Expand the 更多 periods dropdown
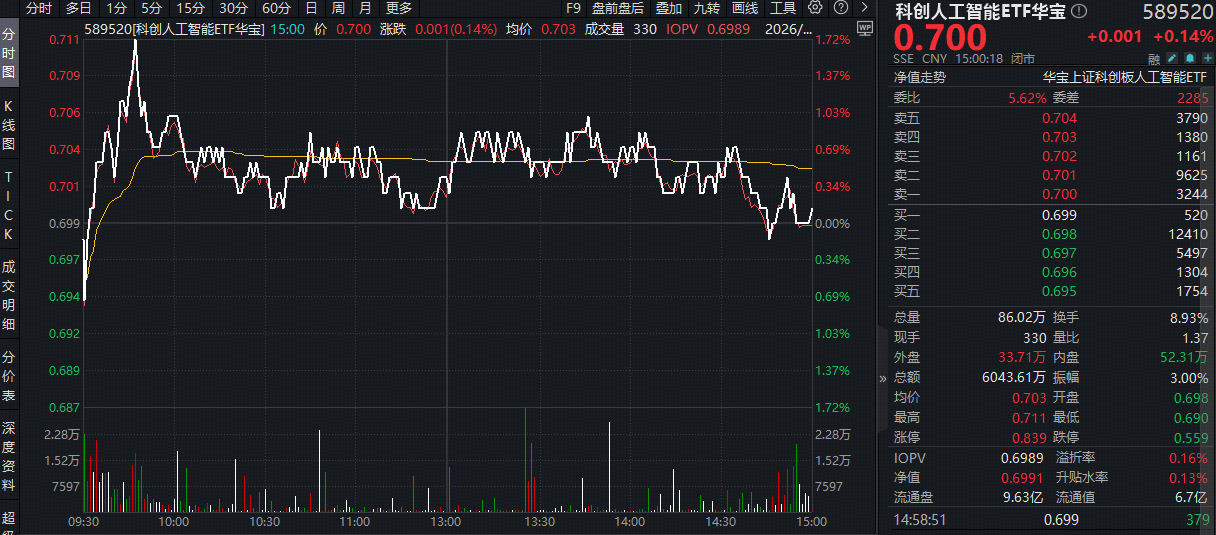The width and height of the screenshot is (1216, 535). point(399,8)
